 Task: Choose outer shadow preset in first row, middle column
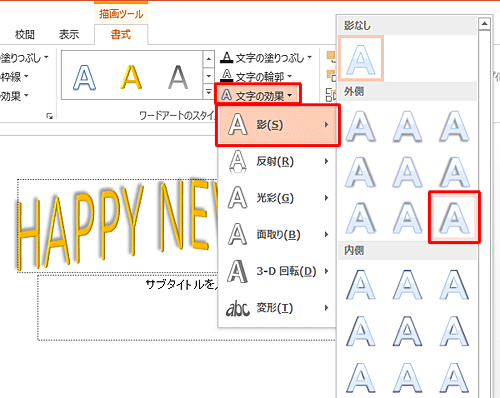pos(407,127)
